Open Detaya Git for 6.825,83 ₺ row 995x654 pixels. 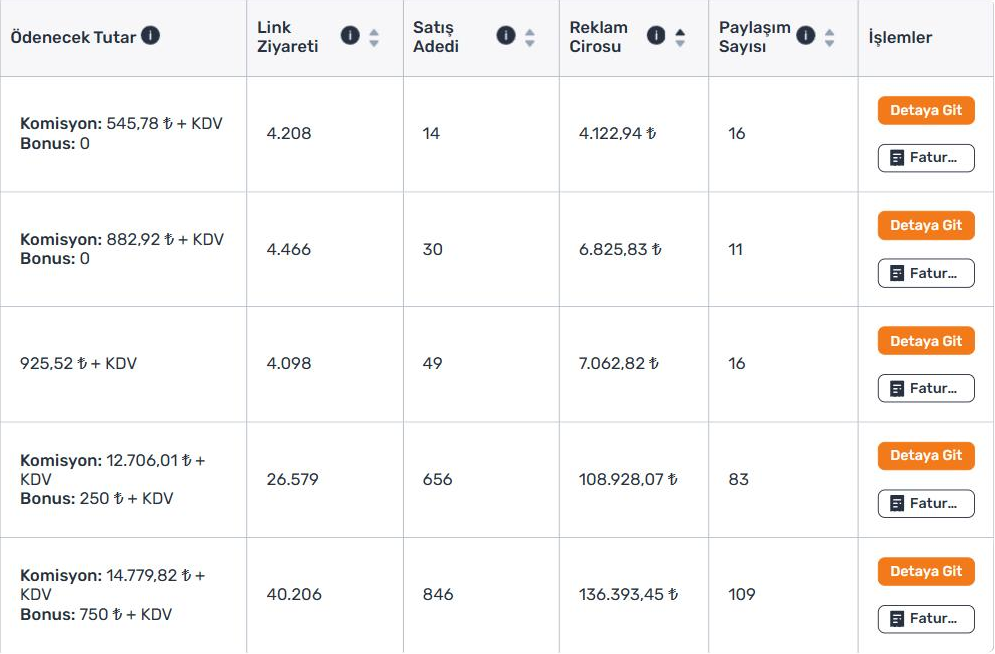pos(926,225)
